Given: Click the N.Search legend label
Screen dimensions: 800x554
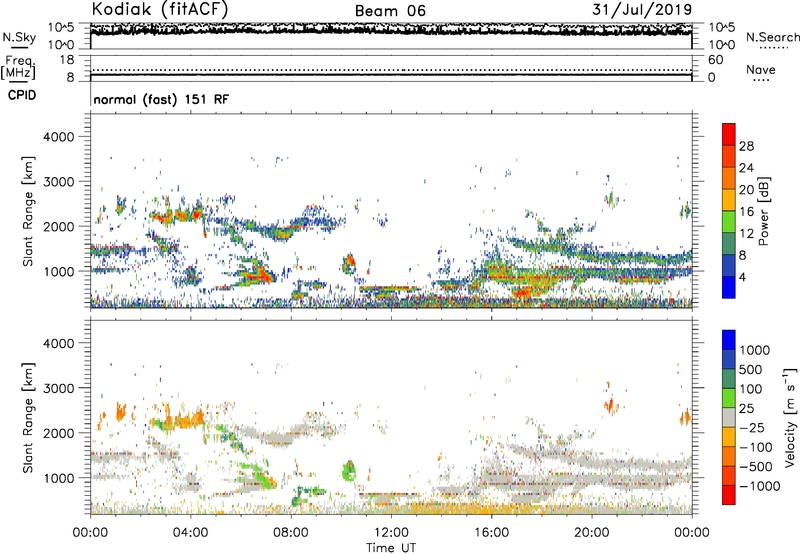Looking at the screenshot, I should coord(773,37).
